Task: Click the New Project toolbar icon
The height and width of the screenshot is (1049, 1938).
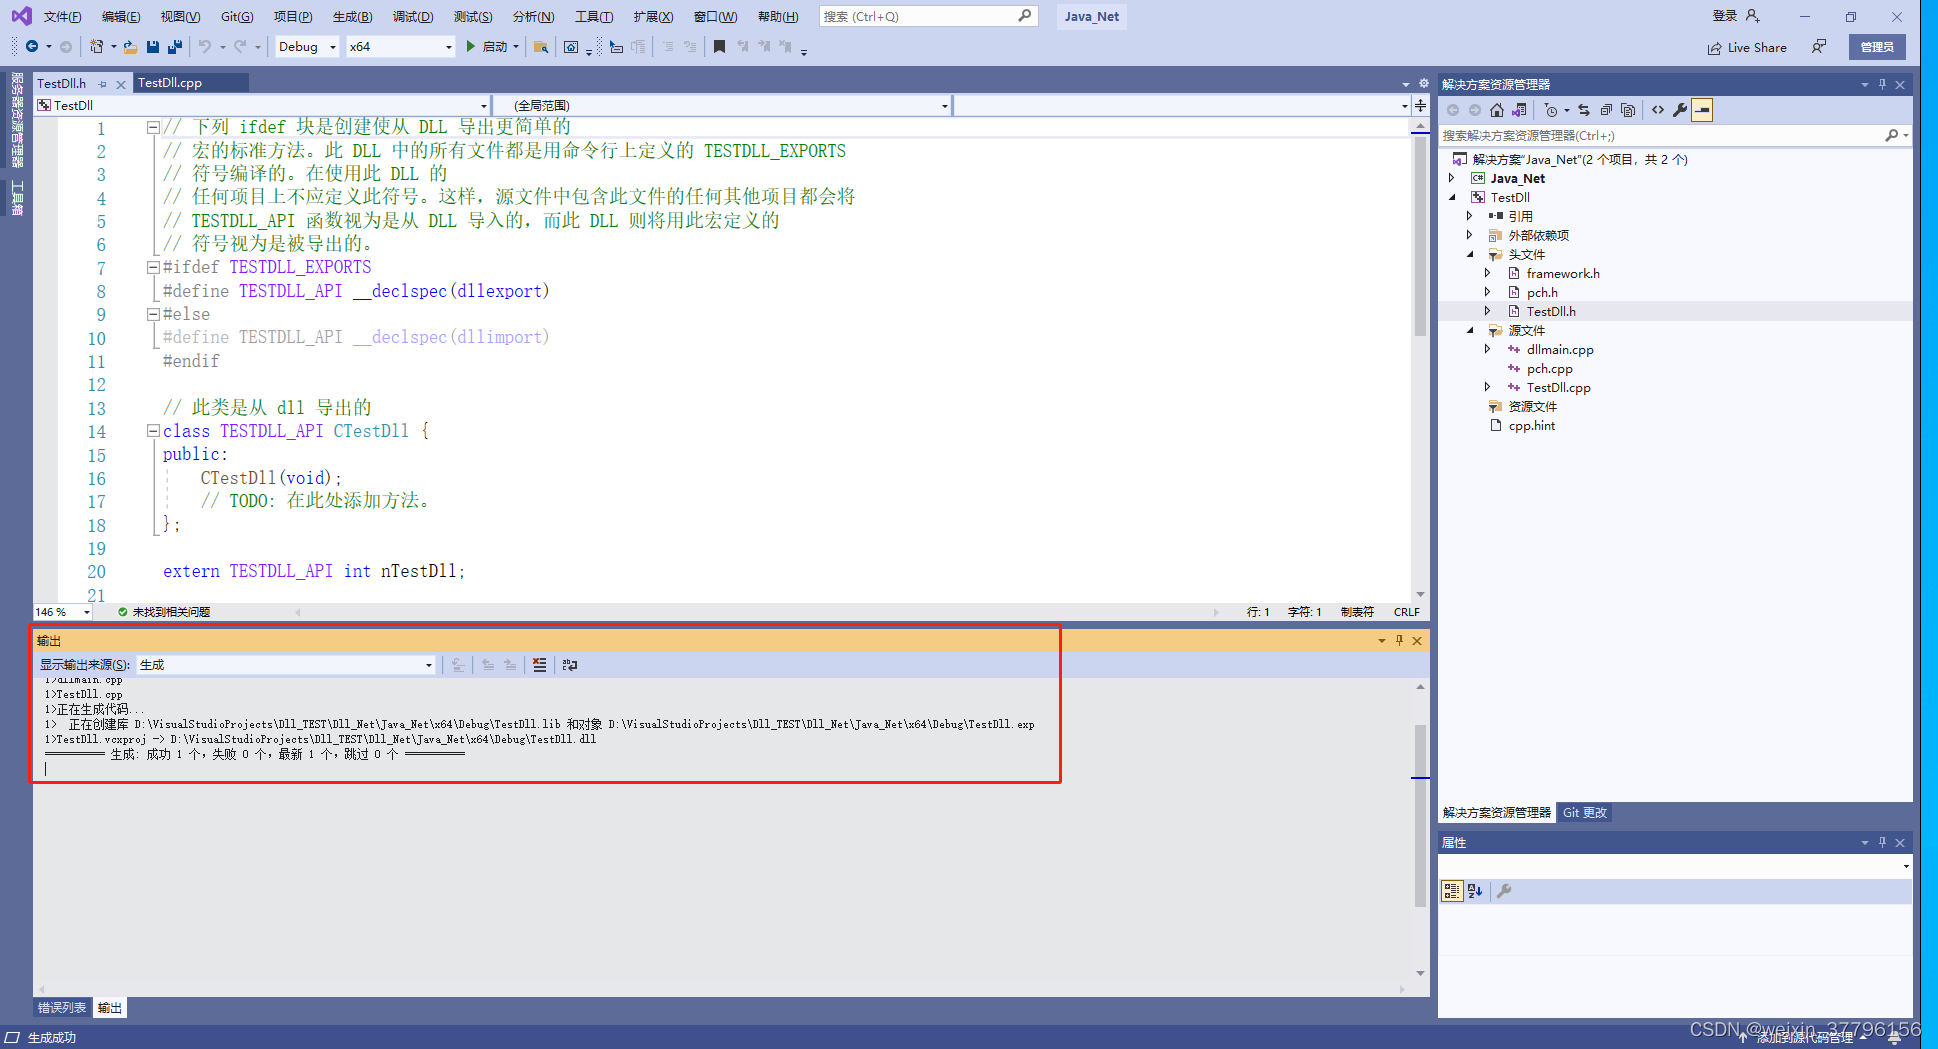Action: pos(96,47)
